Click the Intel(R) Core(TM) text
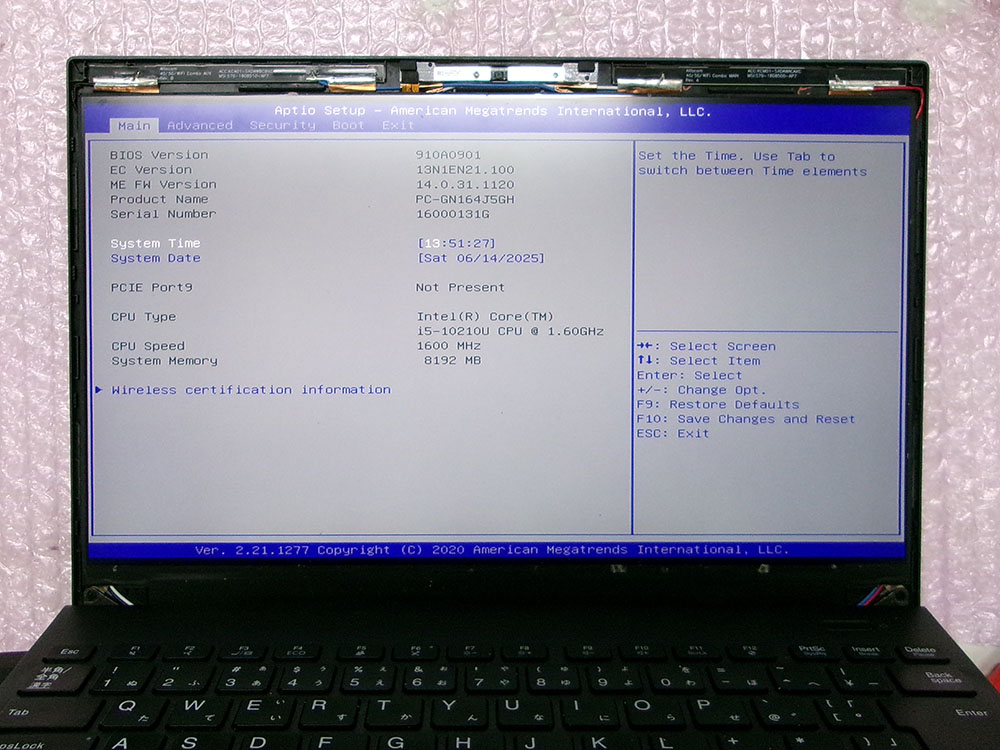Image resolution: width=1000 pixels, height=750 pixels. tap(485, 317)
